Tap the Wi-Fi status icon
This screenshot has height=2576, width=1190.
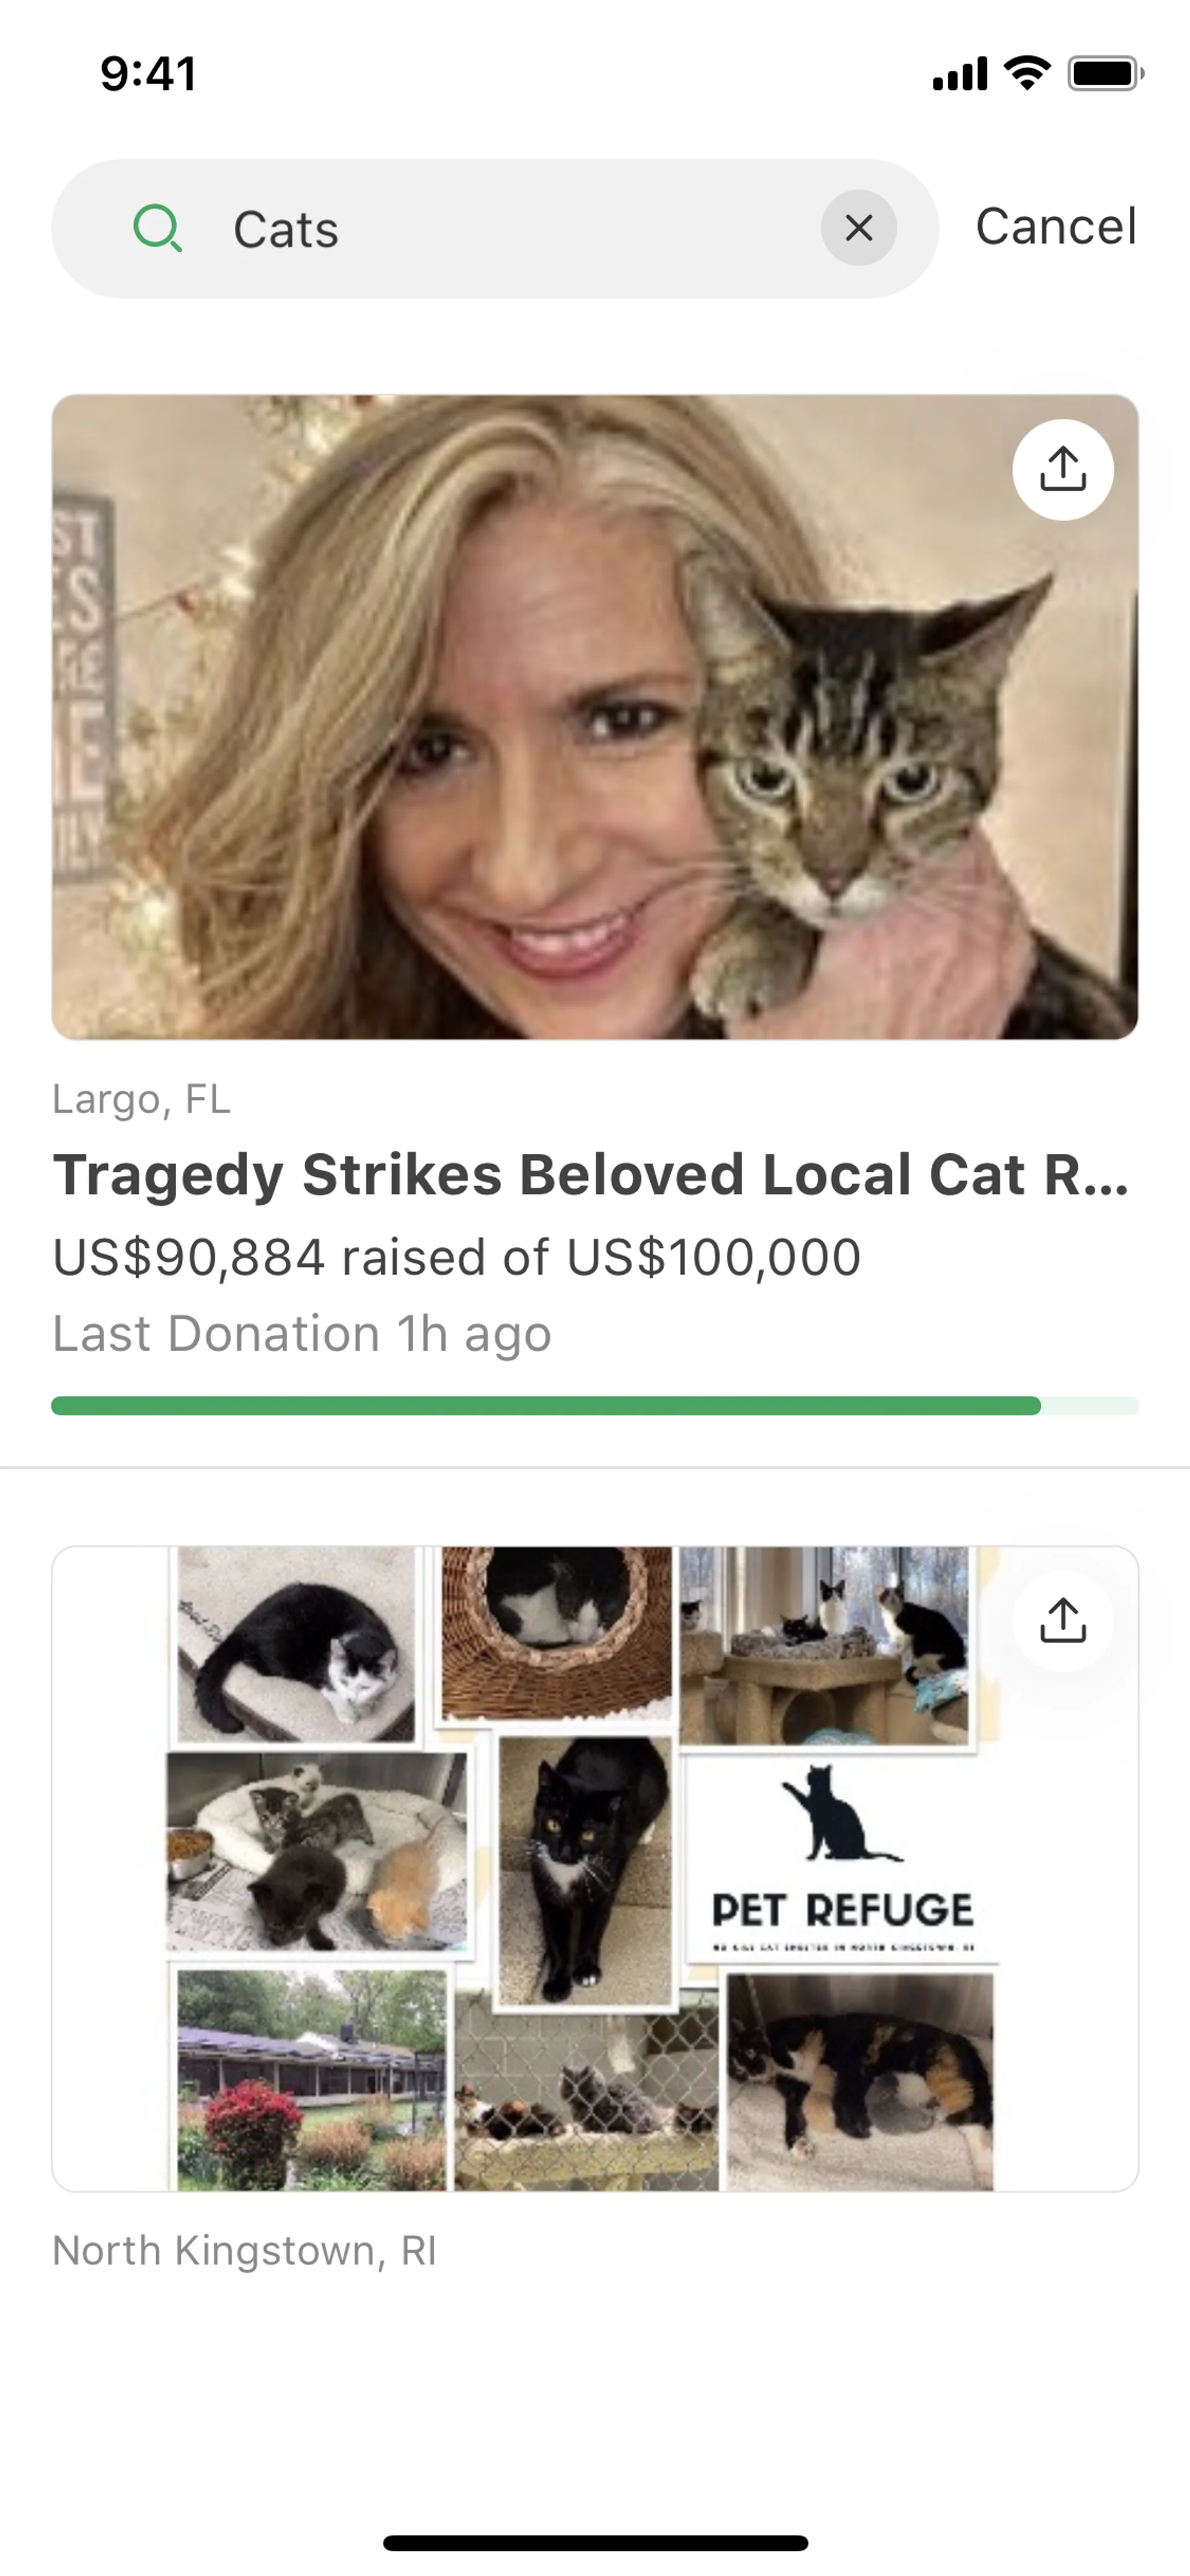pos(1027,73)
